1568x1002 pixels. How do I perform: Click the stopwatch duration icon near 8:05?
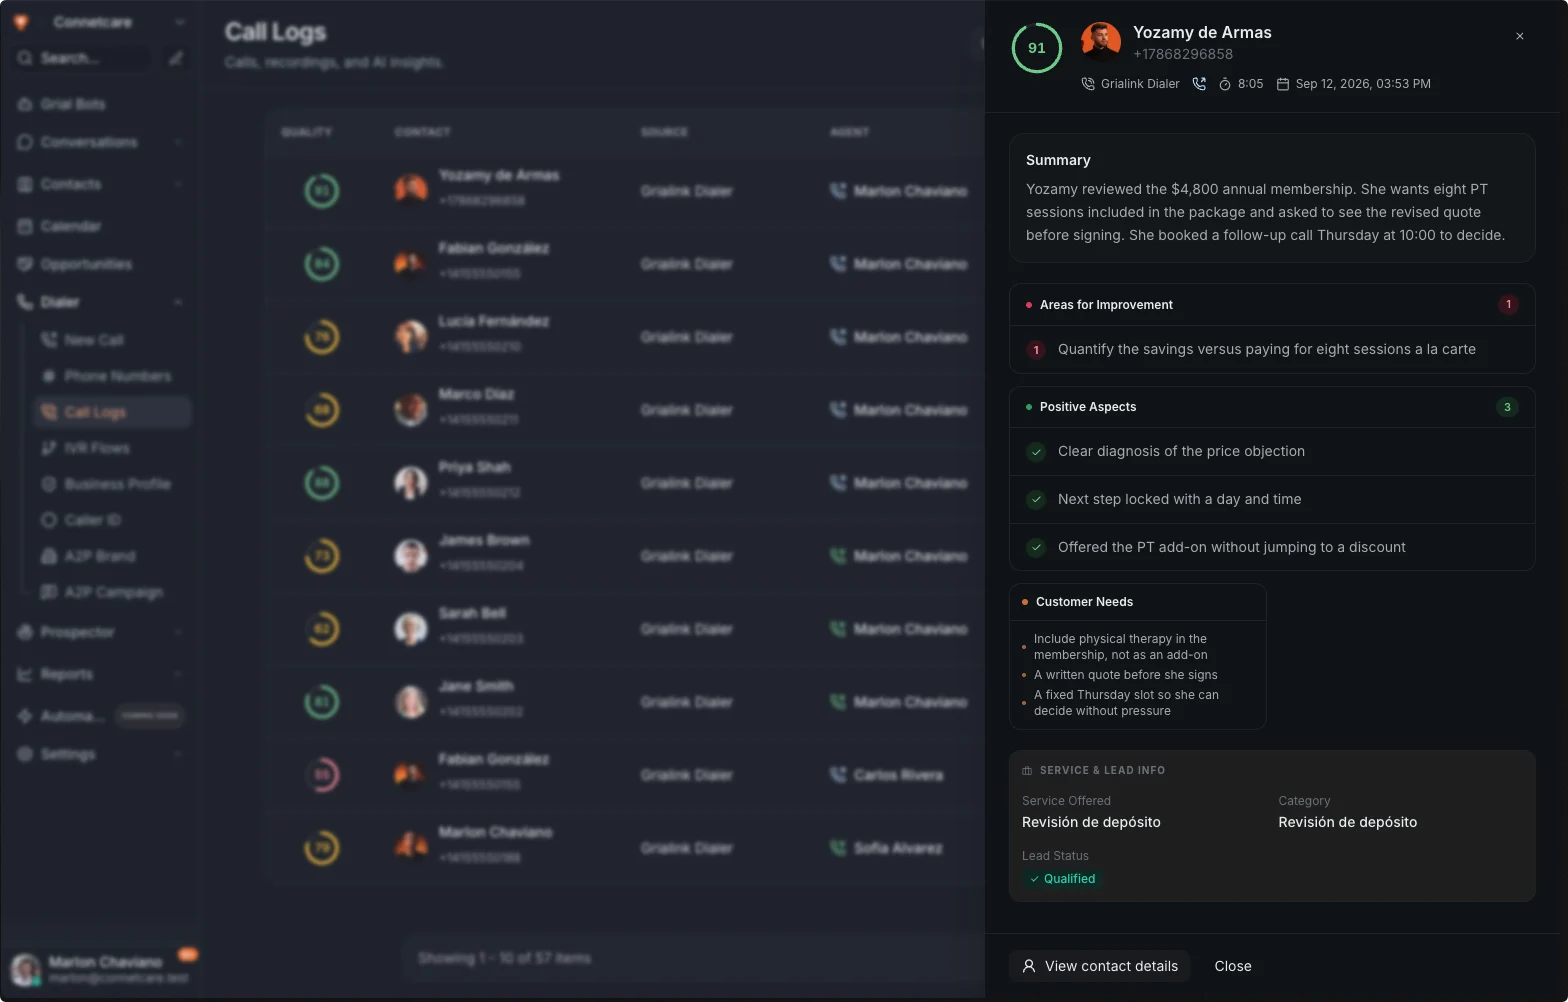pos(1225,84)
